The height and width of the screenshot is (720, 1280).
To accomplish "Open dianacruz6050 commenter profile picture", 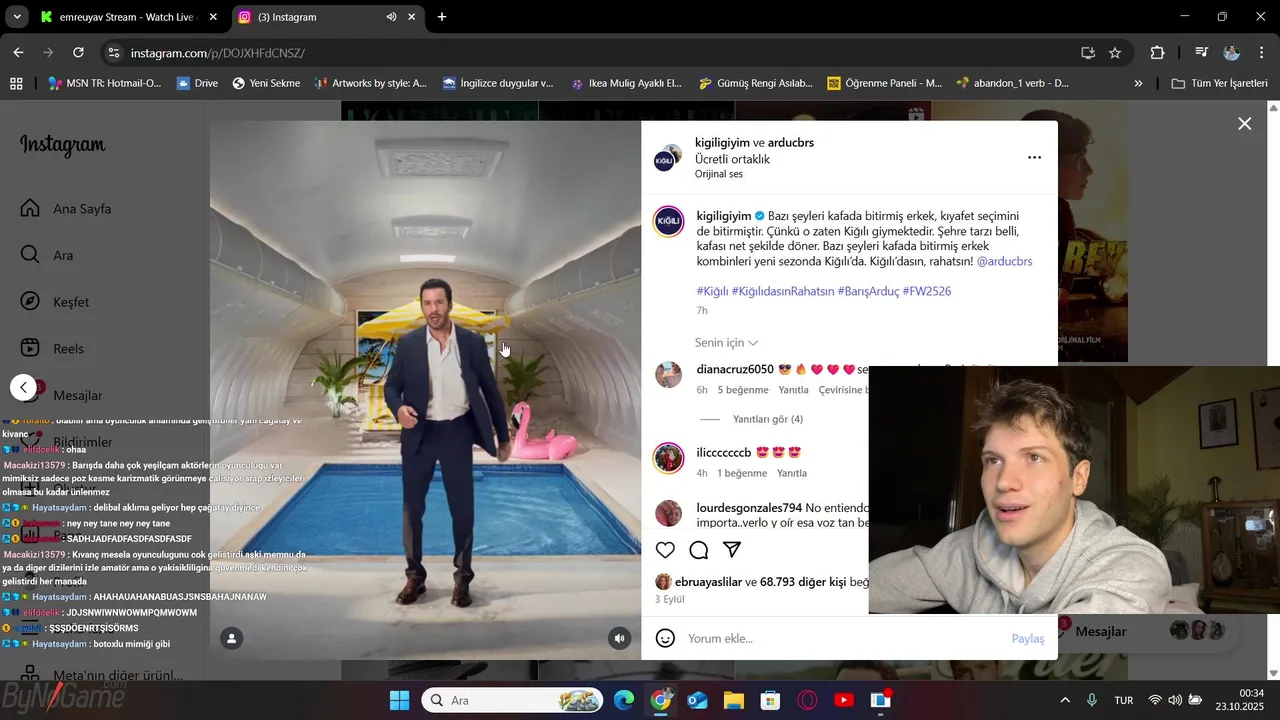I will pyautogui.click(x=668, y=375).
